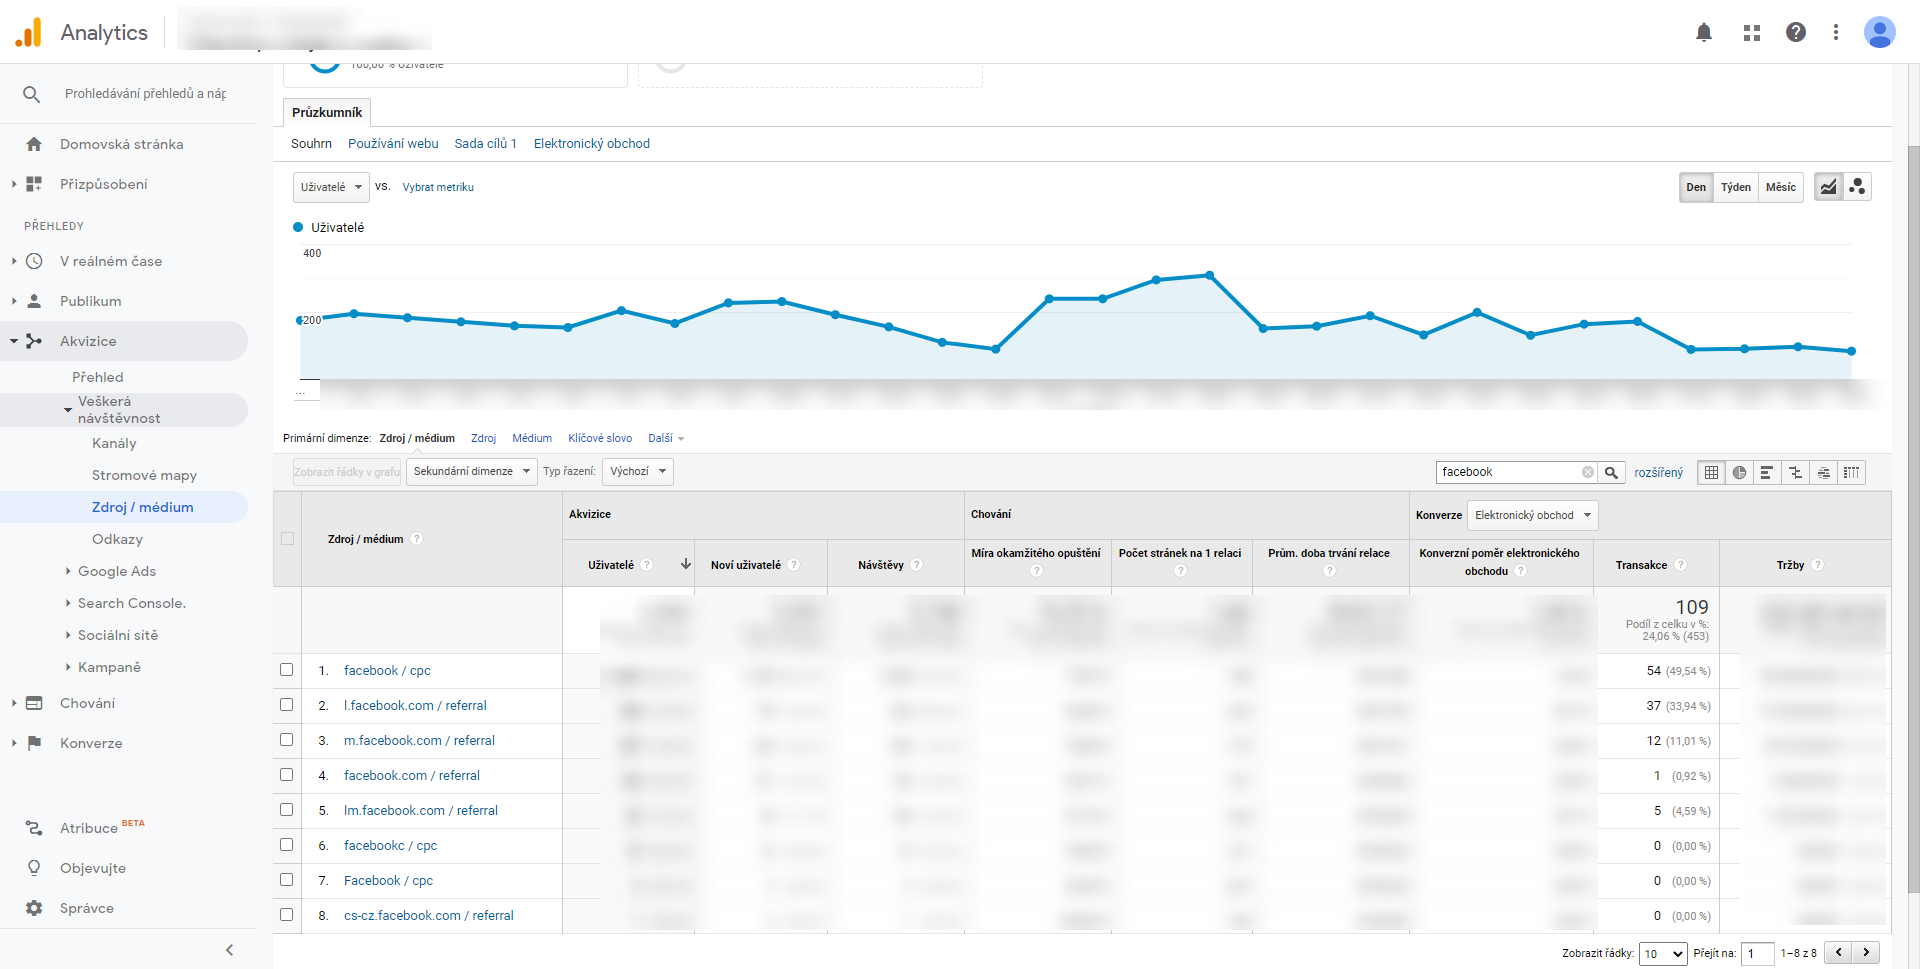Open the rows per page dropdown
Image resolution: width=1920 pixels, height=969 pixels.
click(x=1663, y=954)
